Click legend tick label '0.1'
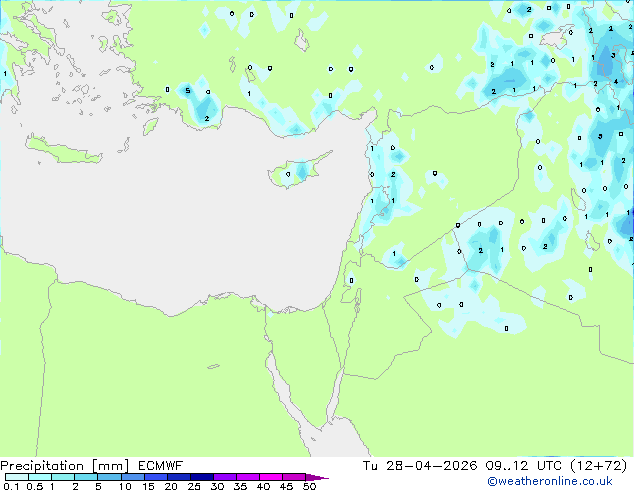634x490 pixels. (x=11, y=486)
